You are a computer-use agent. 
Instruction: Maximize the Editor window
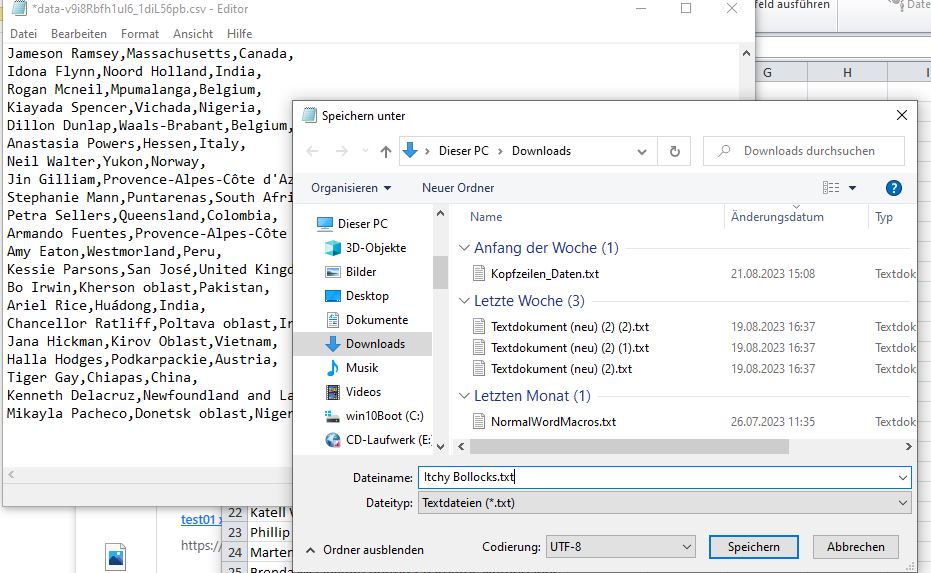(686, 8)
